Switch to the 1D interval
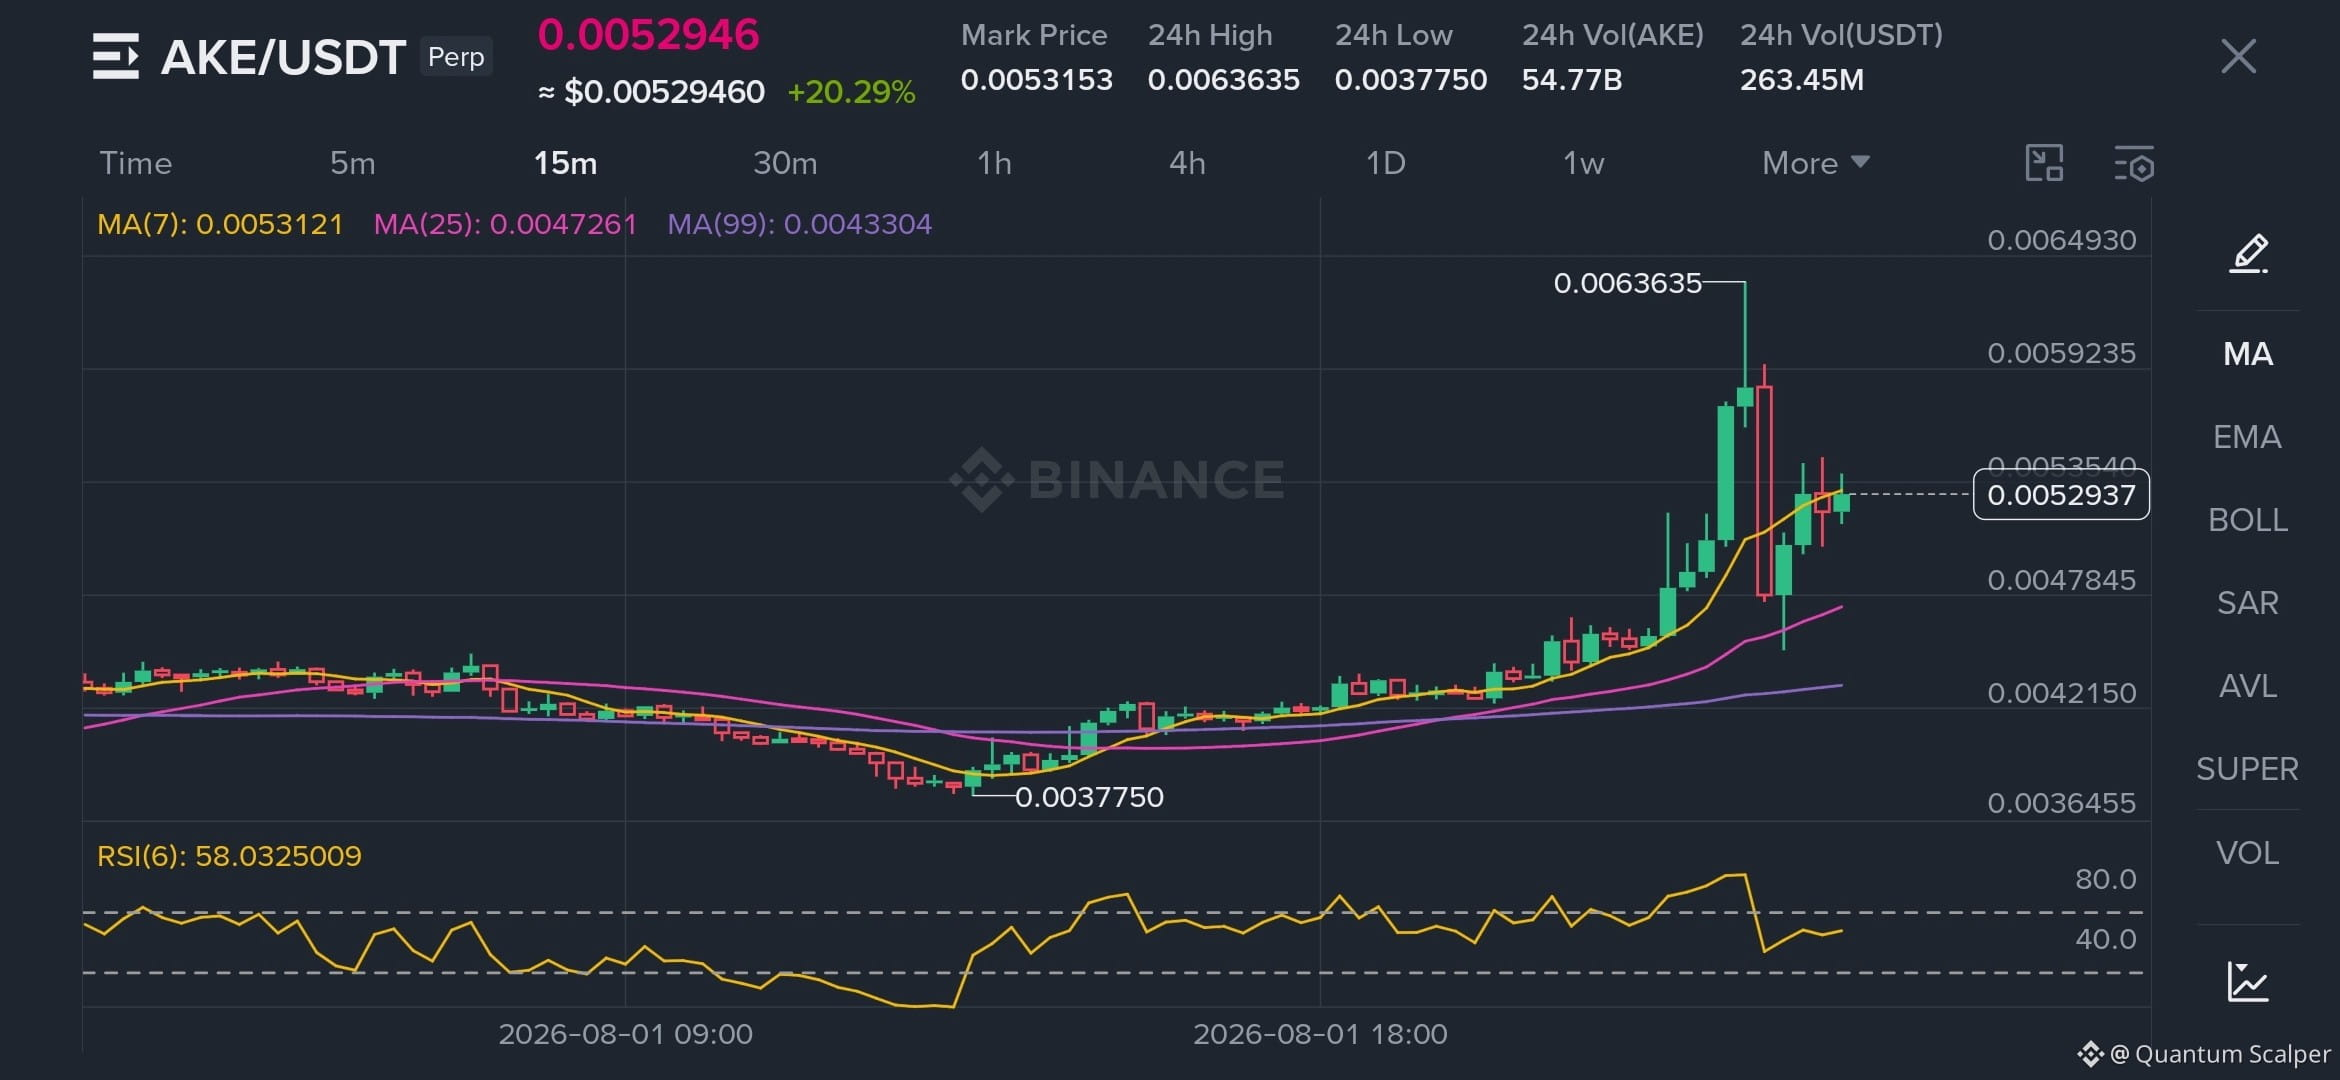Screen dimensions: 2340x1080 point(1386,163)
